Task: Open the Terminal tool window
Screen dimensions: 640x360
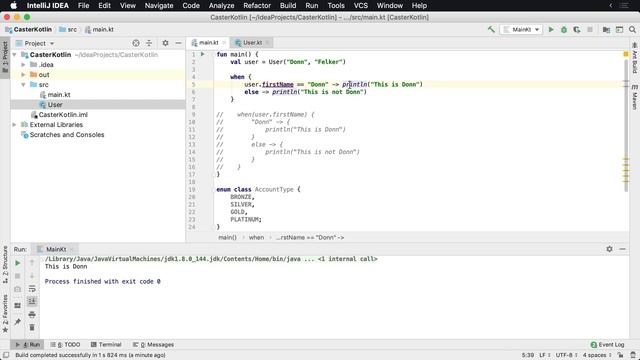Action: (x=106, y=344)
